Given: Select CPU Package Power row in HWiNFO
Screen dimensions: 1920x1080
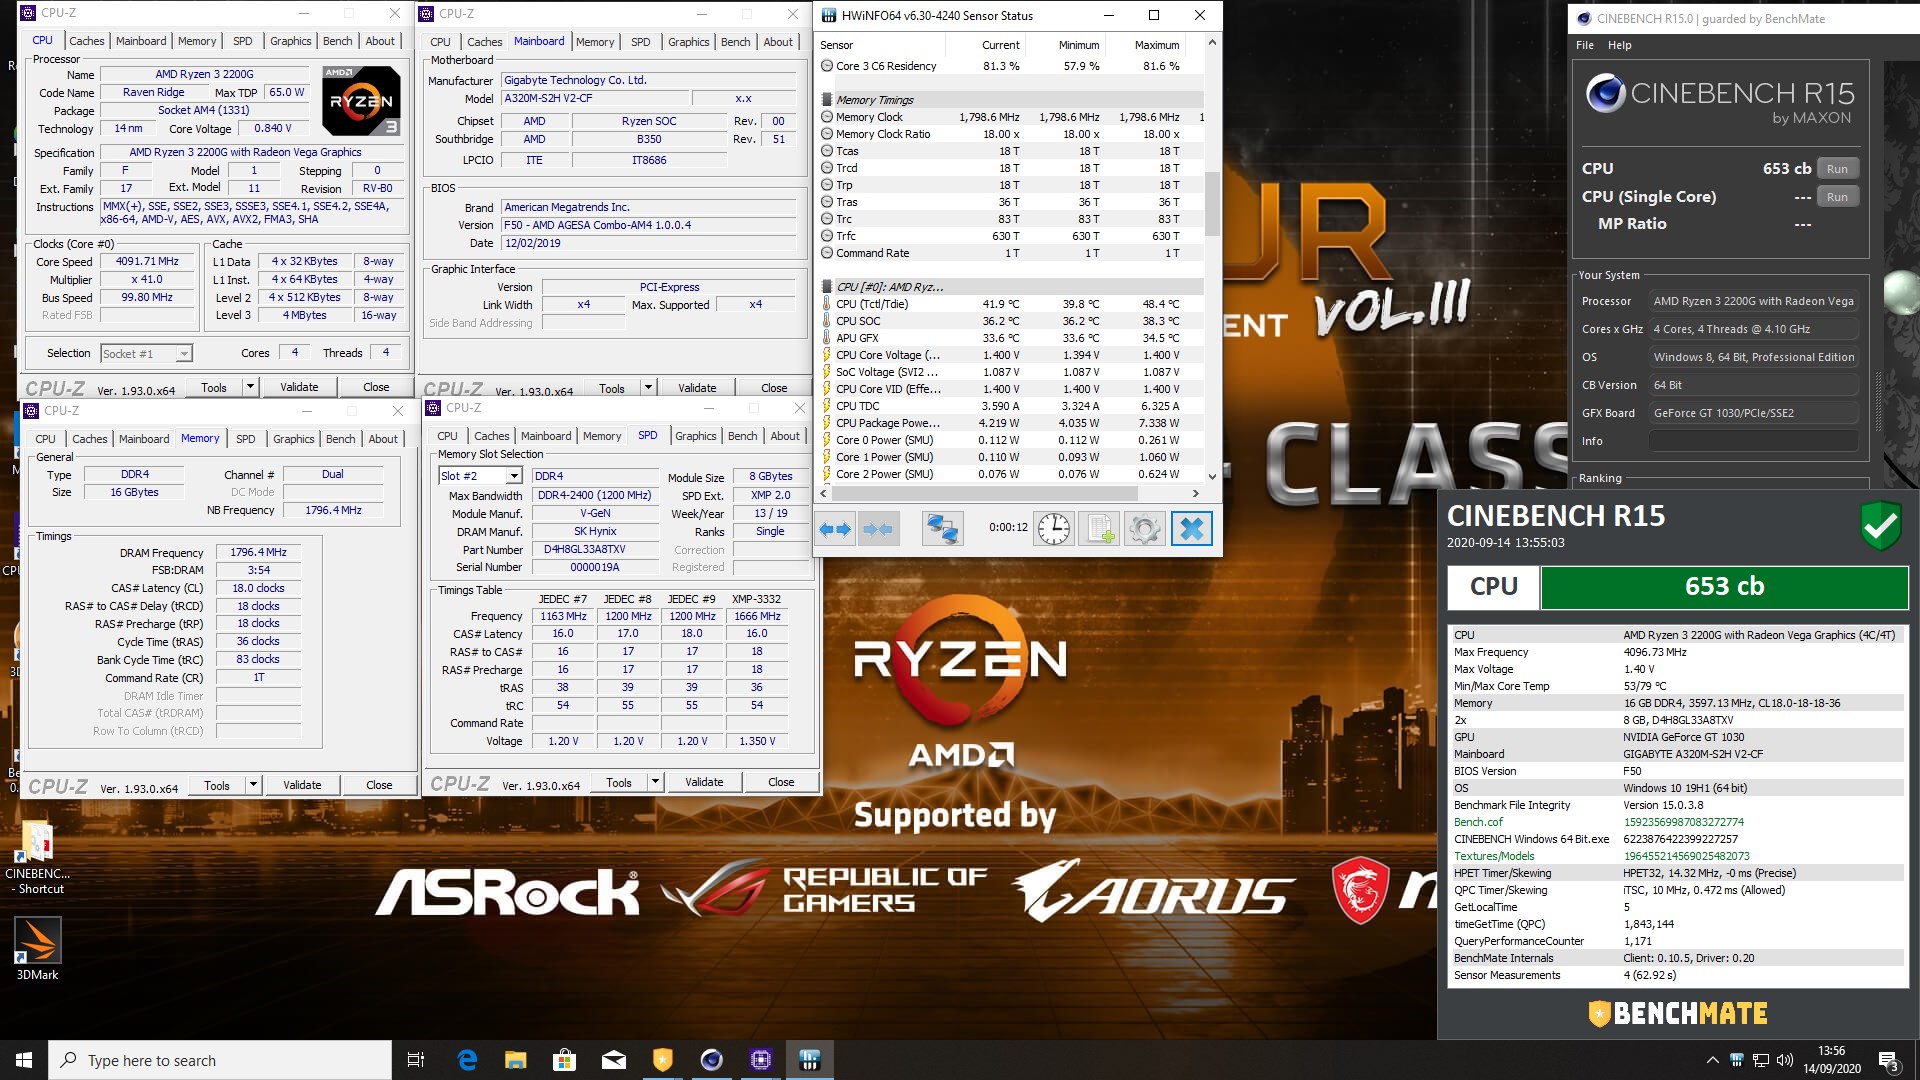Looking at the screenshot, I should coord(1012,423).
